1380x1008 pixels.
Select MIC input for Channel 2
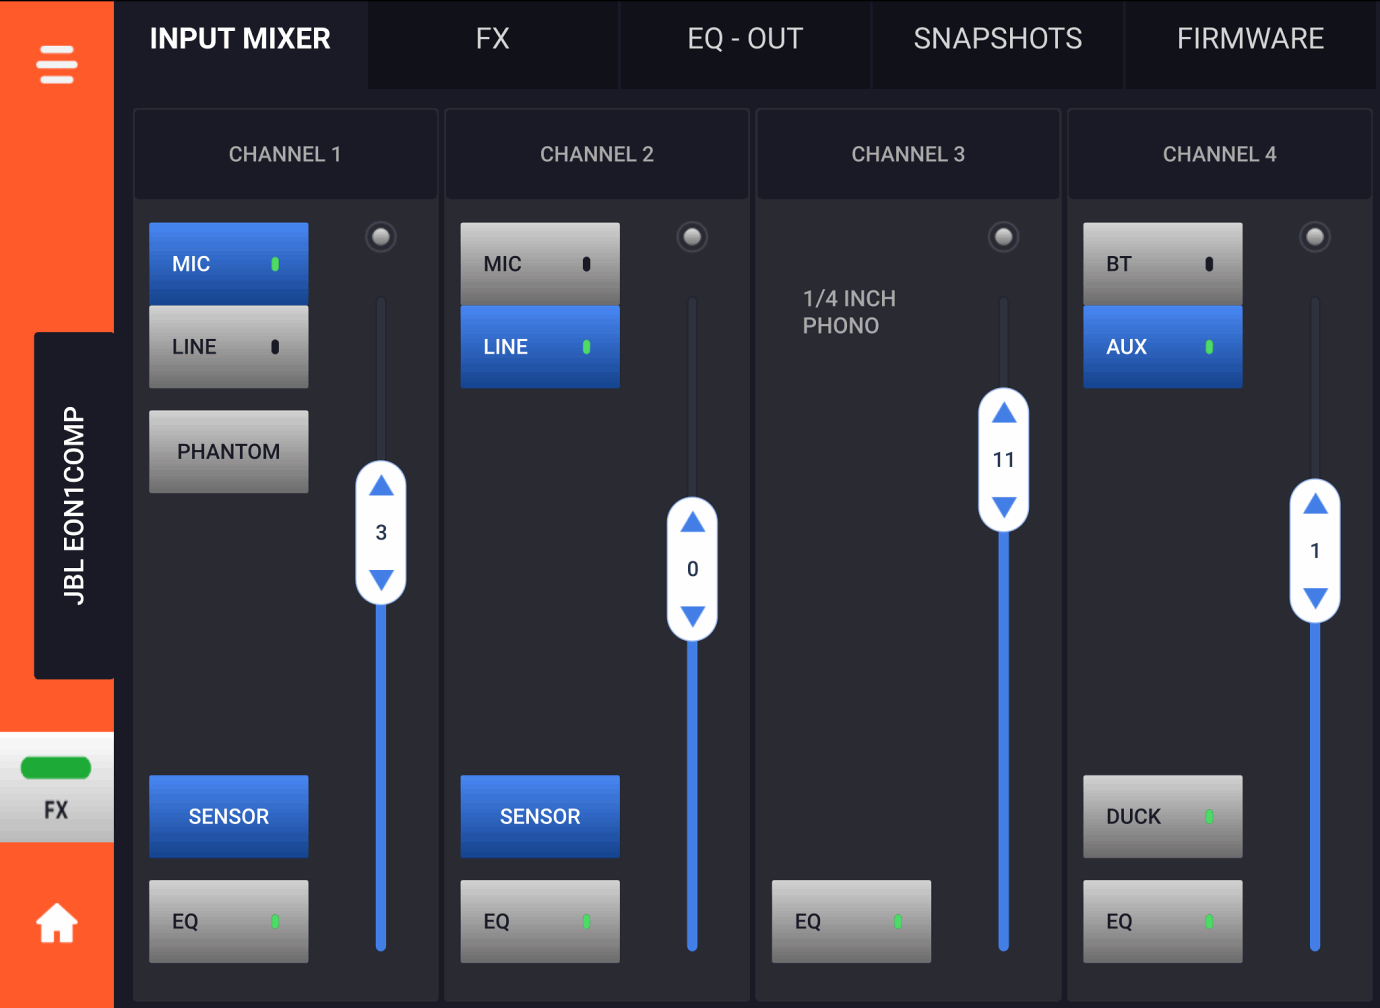(539, 264)
